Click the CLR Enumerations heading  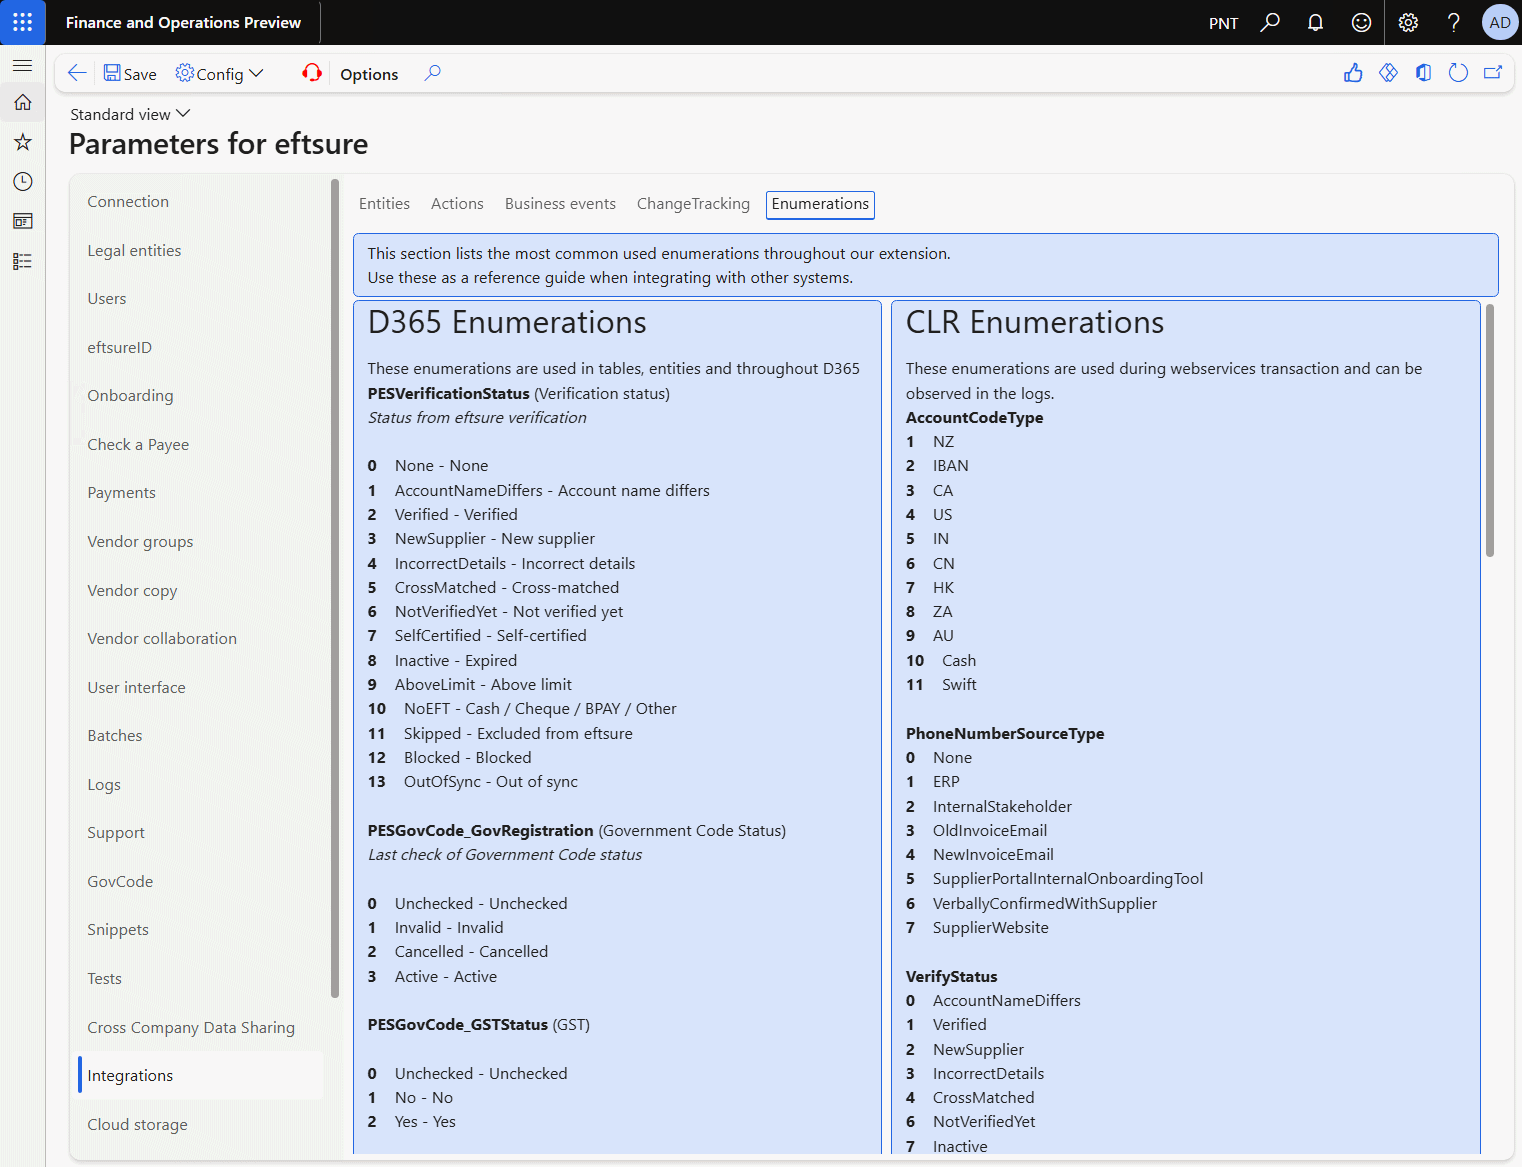click(1035, 323)
